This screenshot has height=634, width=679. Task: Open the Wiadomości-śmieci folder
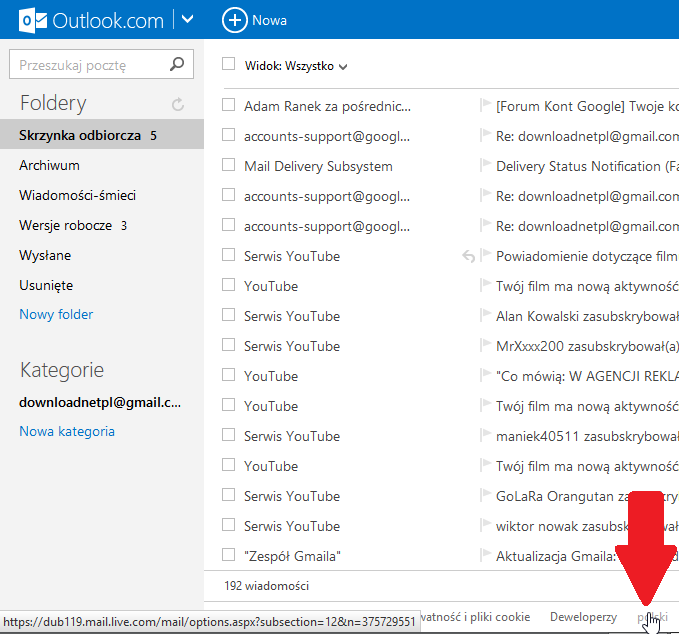pyautogui.click(x=78, y=195)
